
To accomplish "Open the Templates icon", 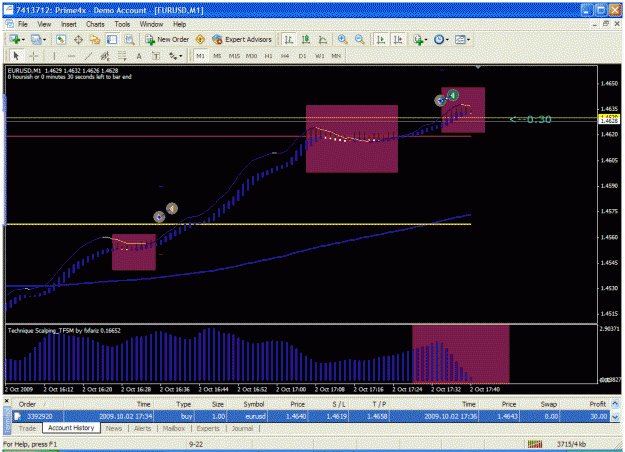I will click(x=460, y=39).
